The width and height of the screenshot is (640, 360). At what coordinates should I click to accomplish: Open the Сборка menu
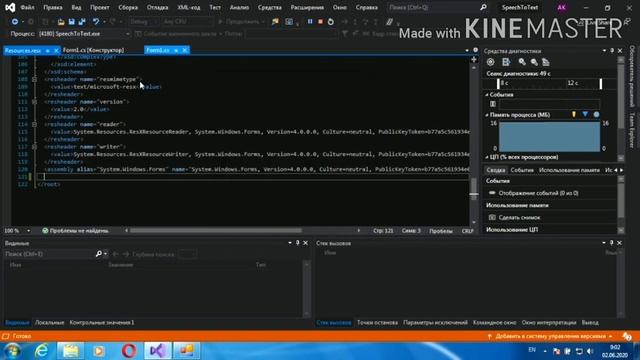pyautogui.click(x=128, y=7)
